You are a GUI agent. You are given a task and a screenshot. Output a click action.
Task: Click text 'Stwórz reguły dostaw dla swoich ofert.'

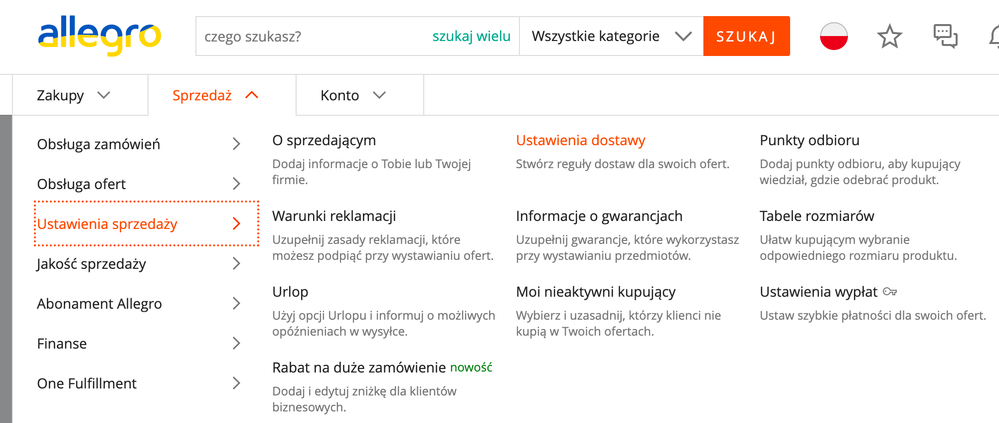[x=622, y=164]
